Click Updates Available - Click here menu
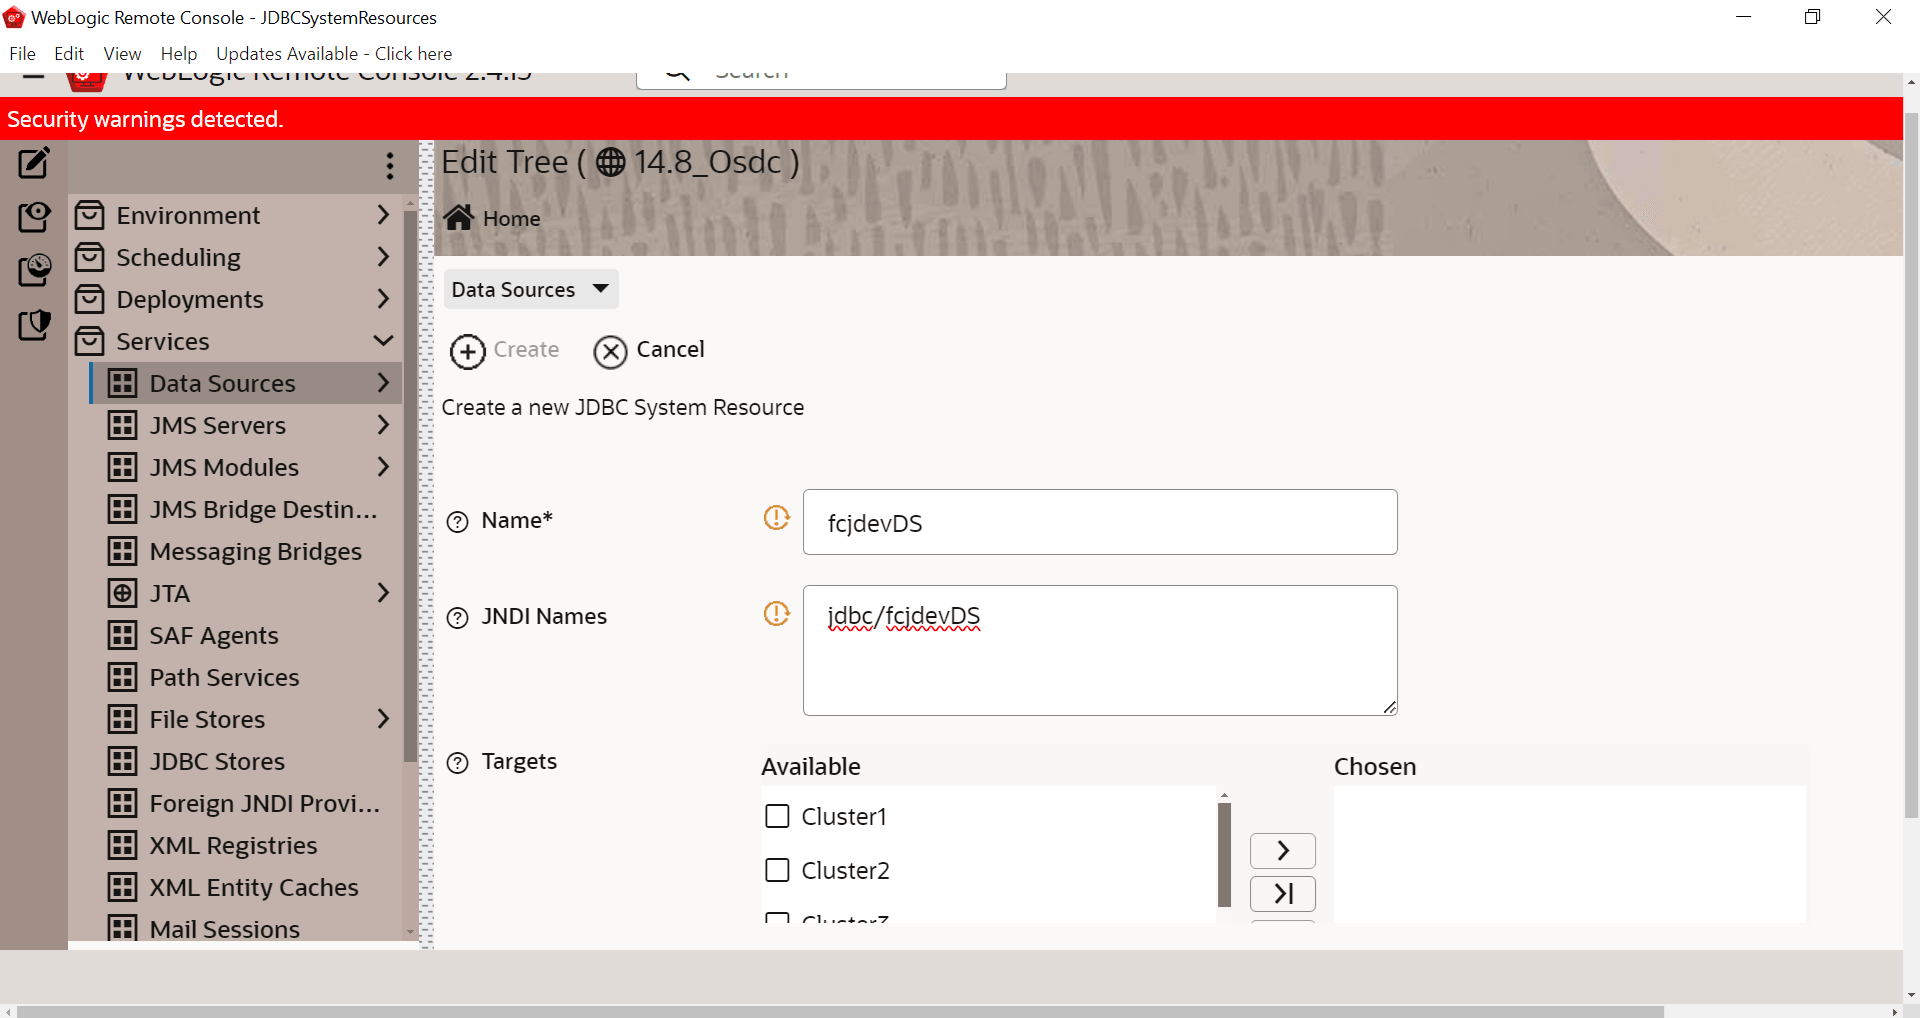This screenshot has width=1920, height=1018. tap(334, 54)
